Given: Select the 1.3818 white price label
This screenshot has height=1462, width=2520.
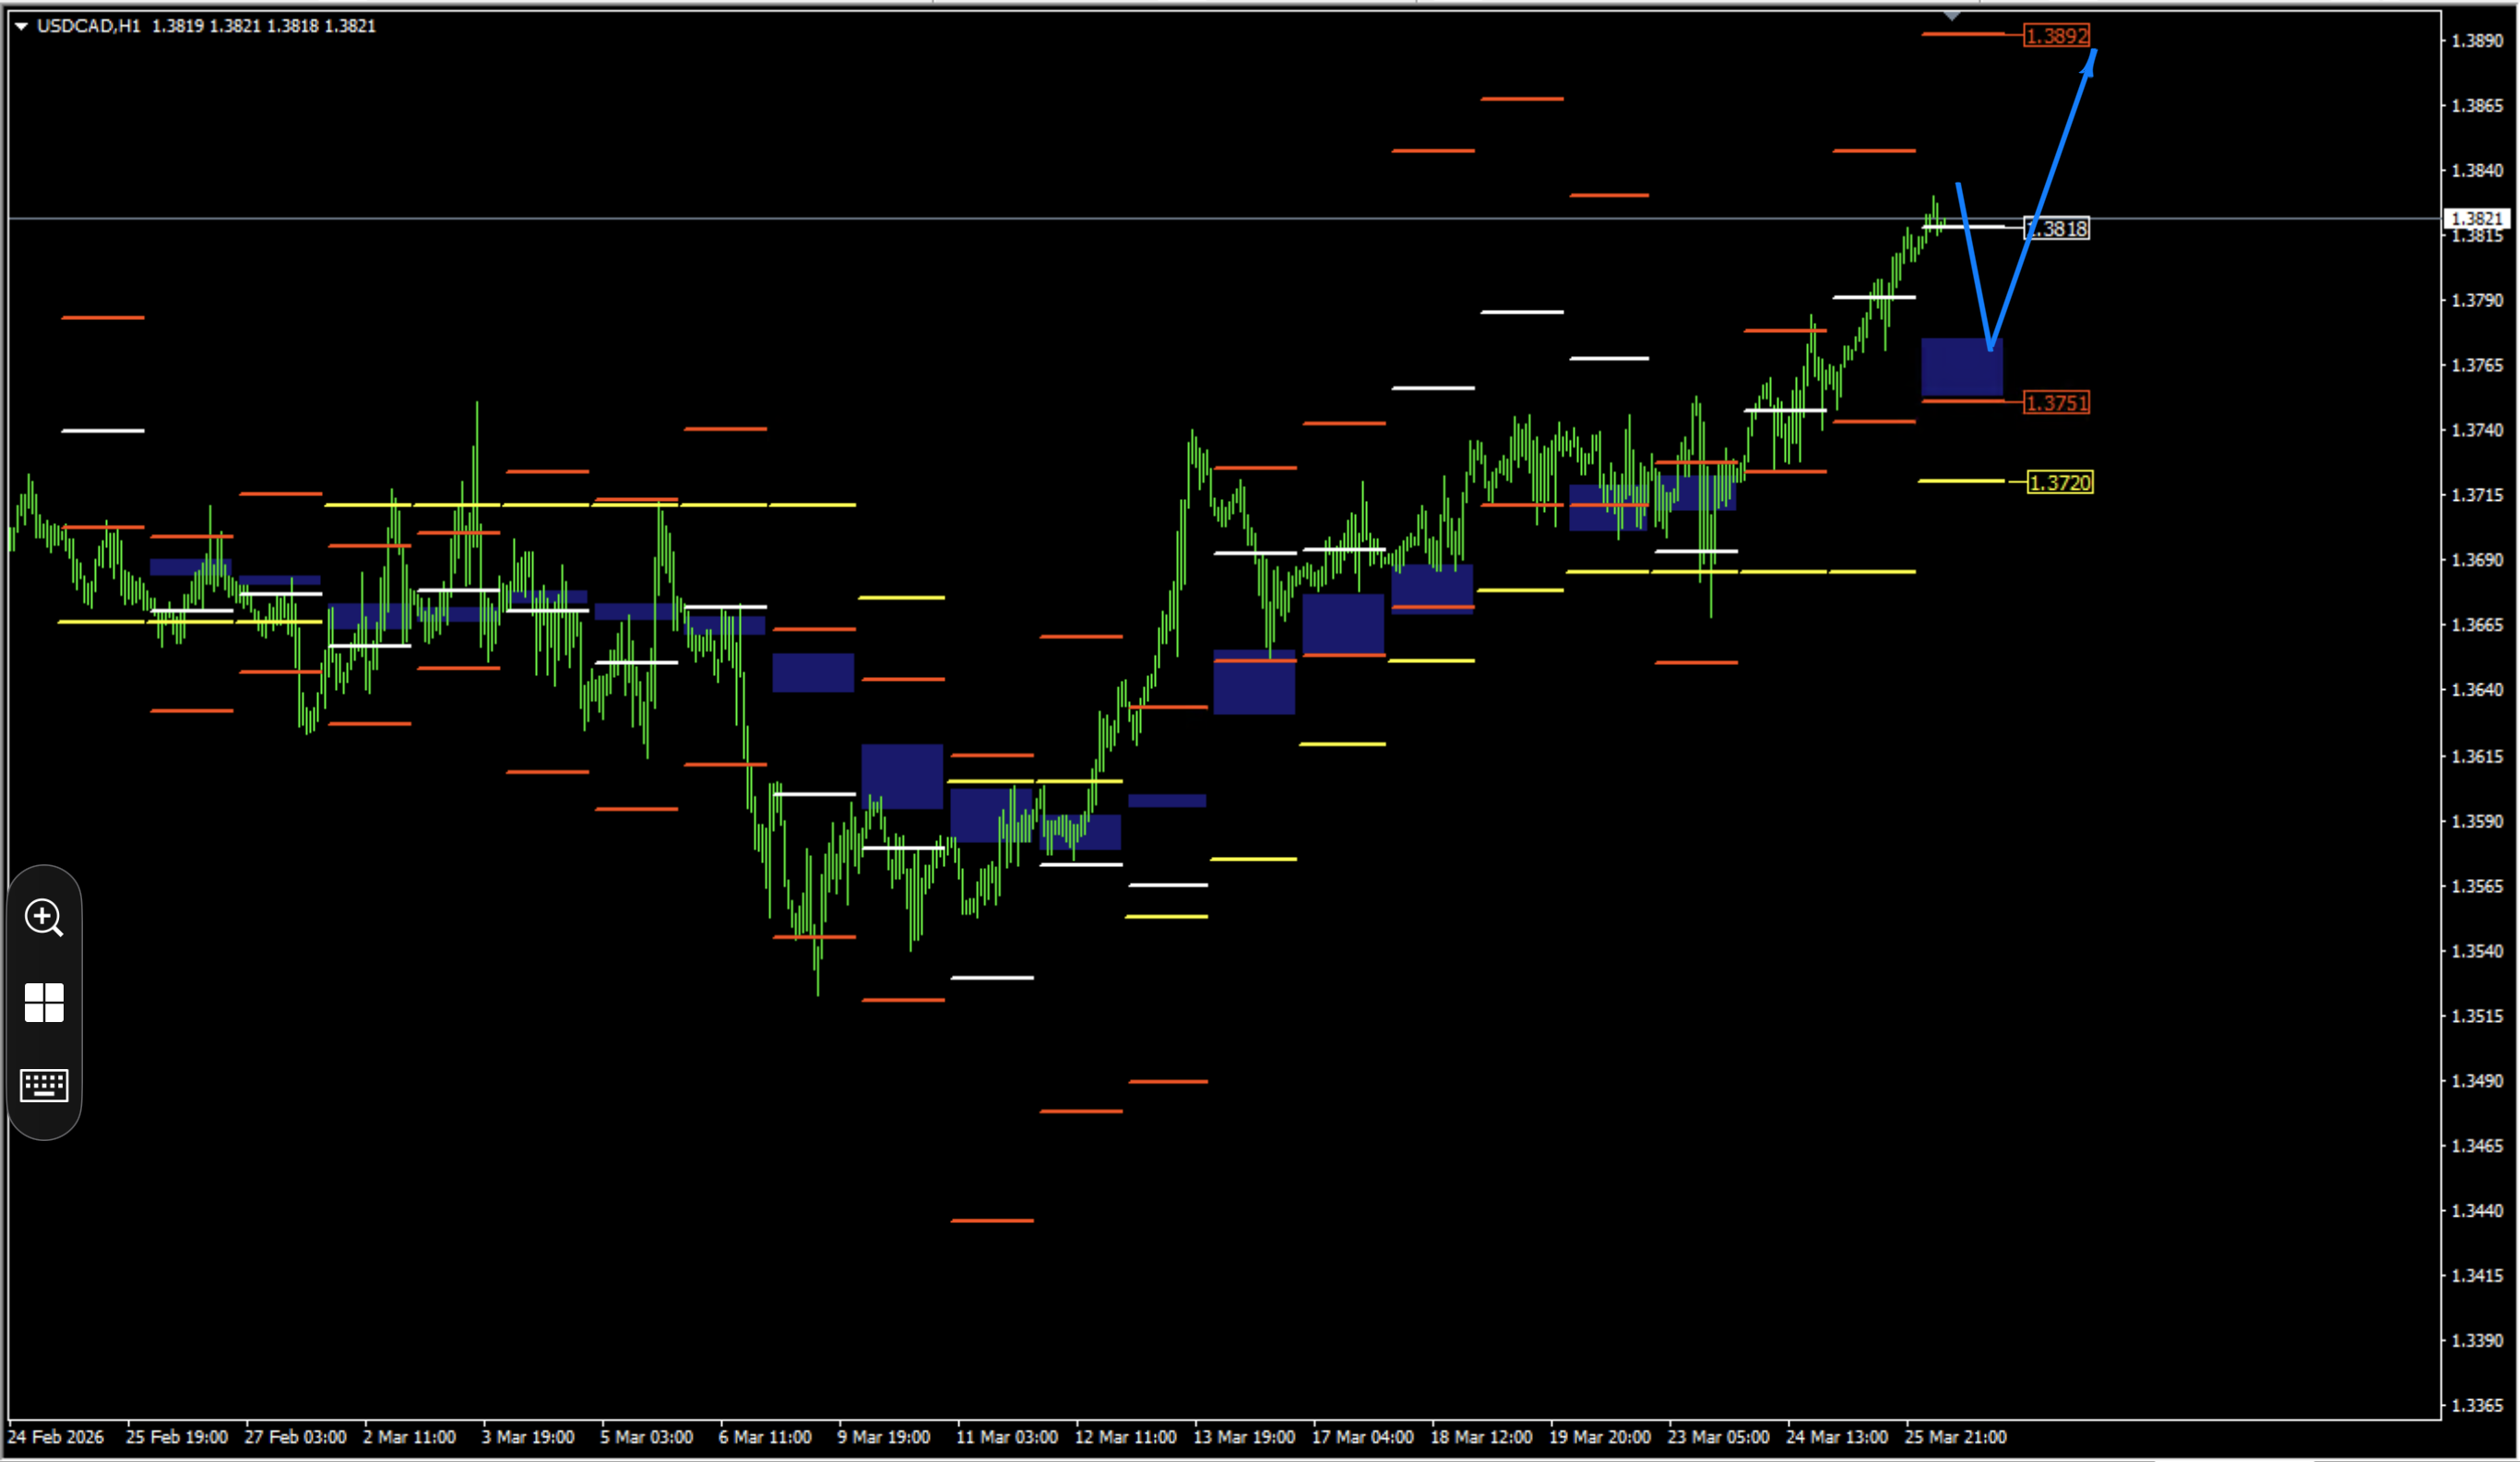Looking at the screenshot, I should click(2056, 229).
